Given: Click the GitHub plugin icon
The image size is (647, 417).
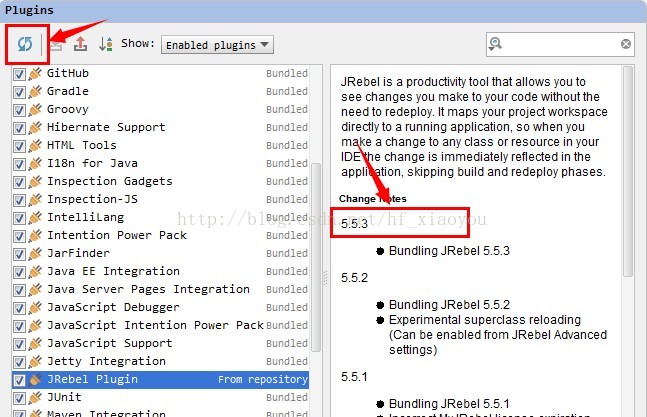Looking at the screenshot, I should pos(35,74).
